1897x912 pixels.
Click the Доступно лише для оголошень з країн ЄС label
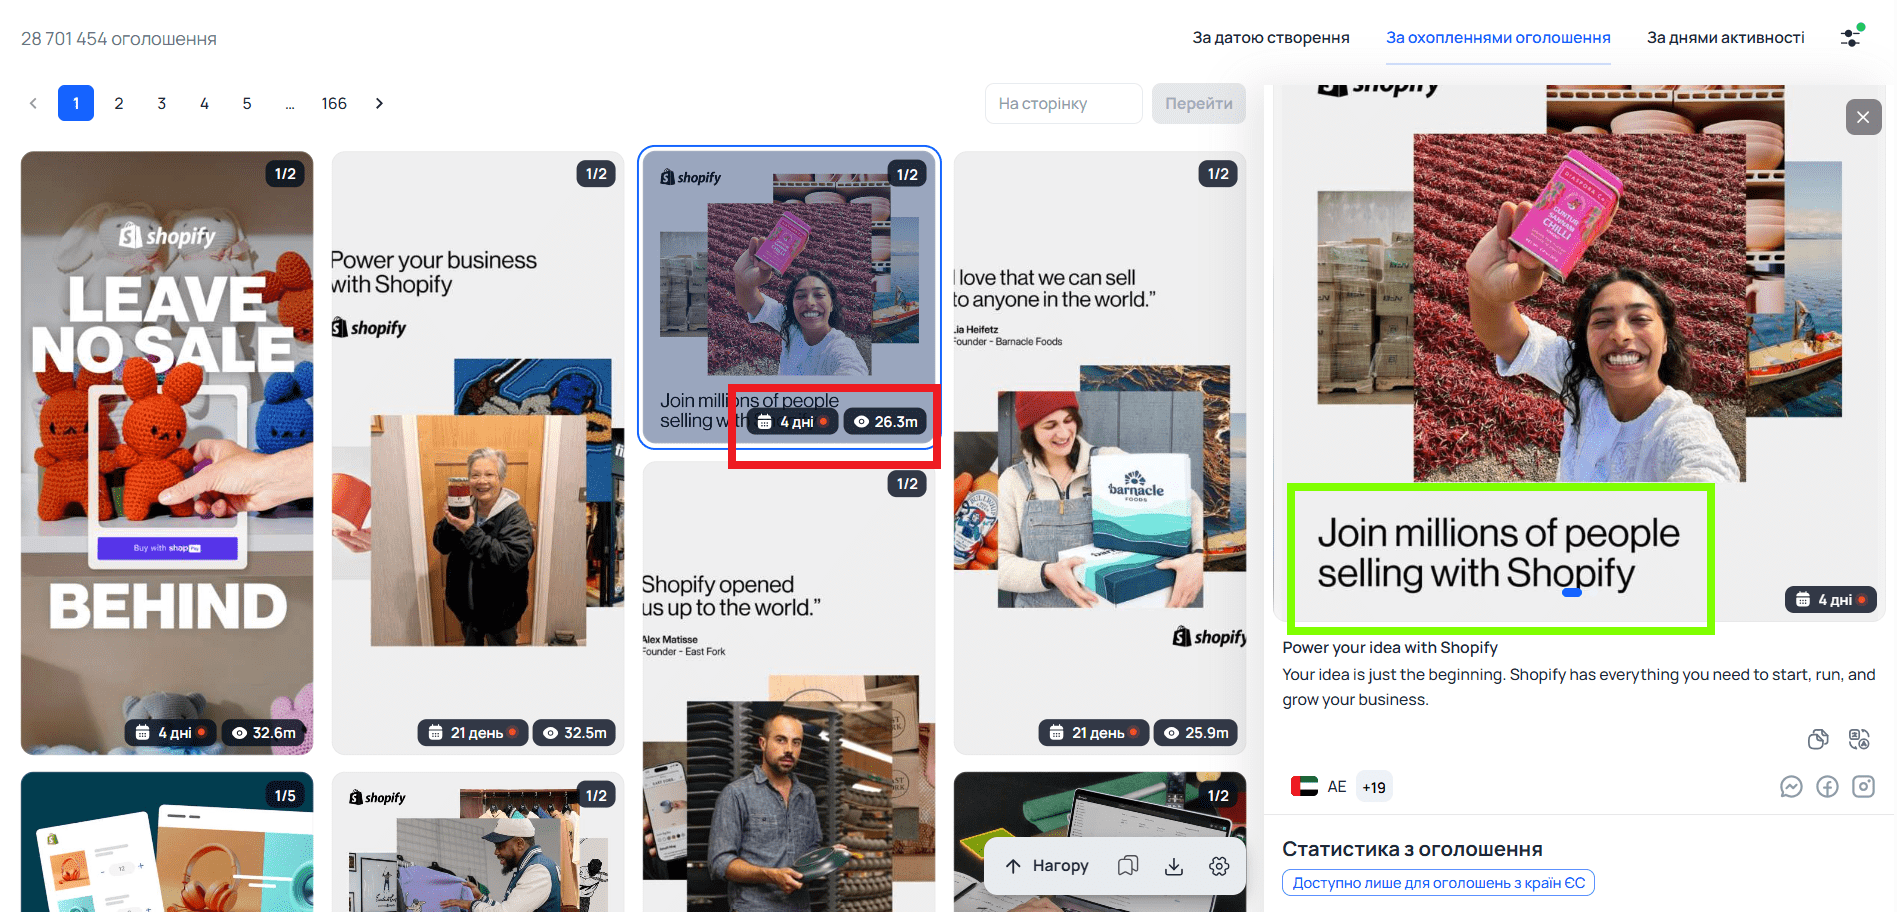tap(1438, 883)
